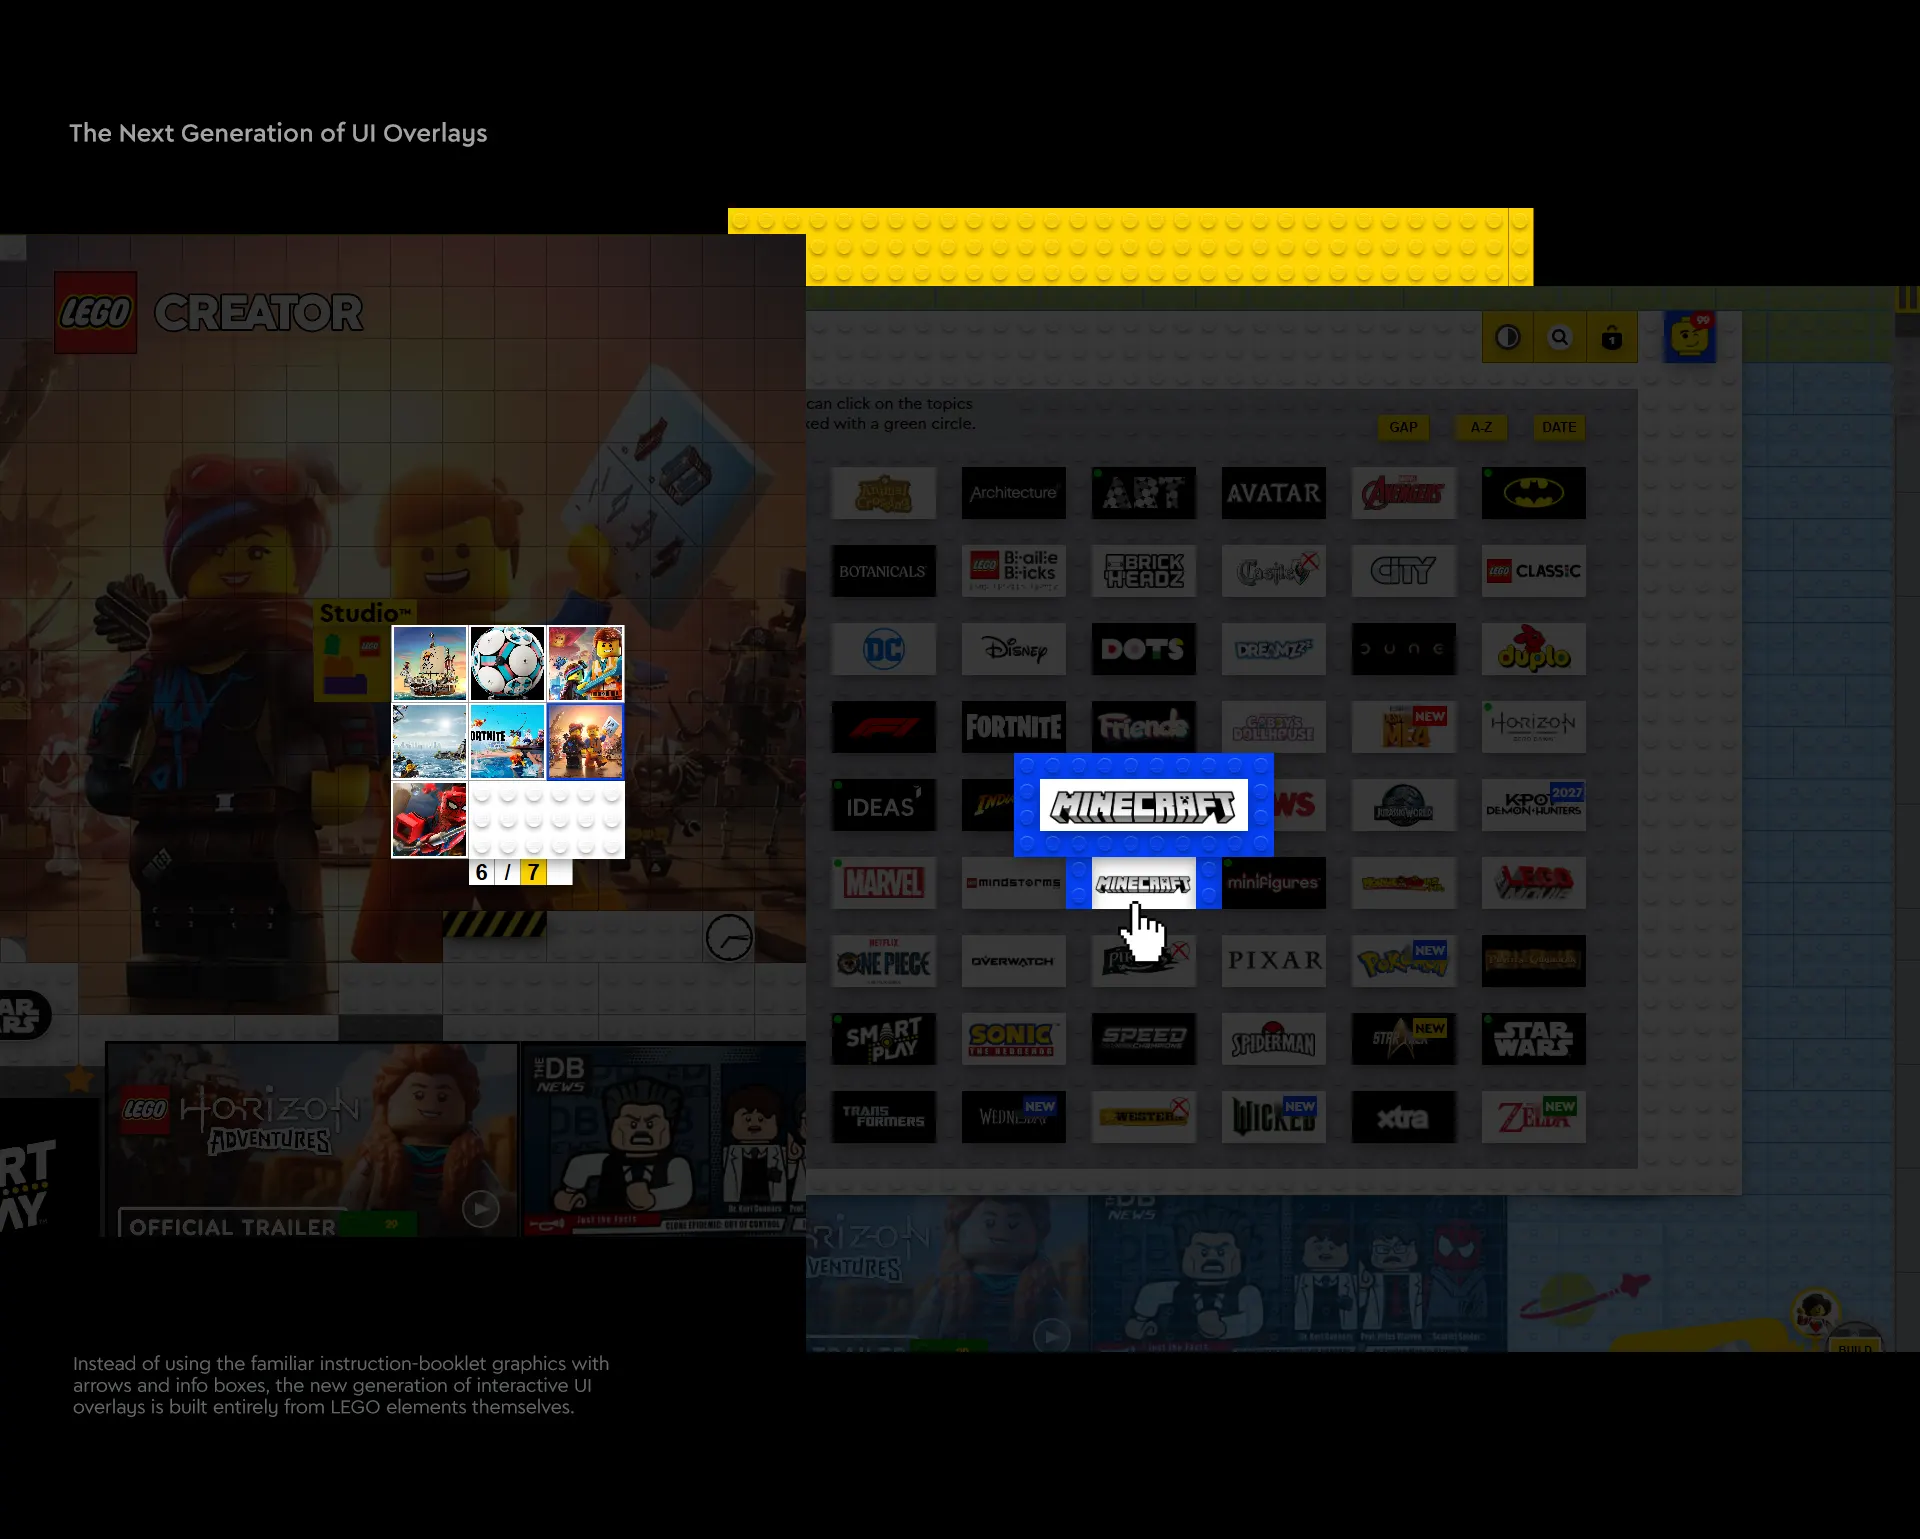
Task: Open the OVERWATCH theme tile
Action: (x=1014, y=961)
